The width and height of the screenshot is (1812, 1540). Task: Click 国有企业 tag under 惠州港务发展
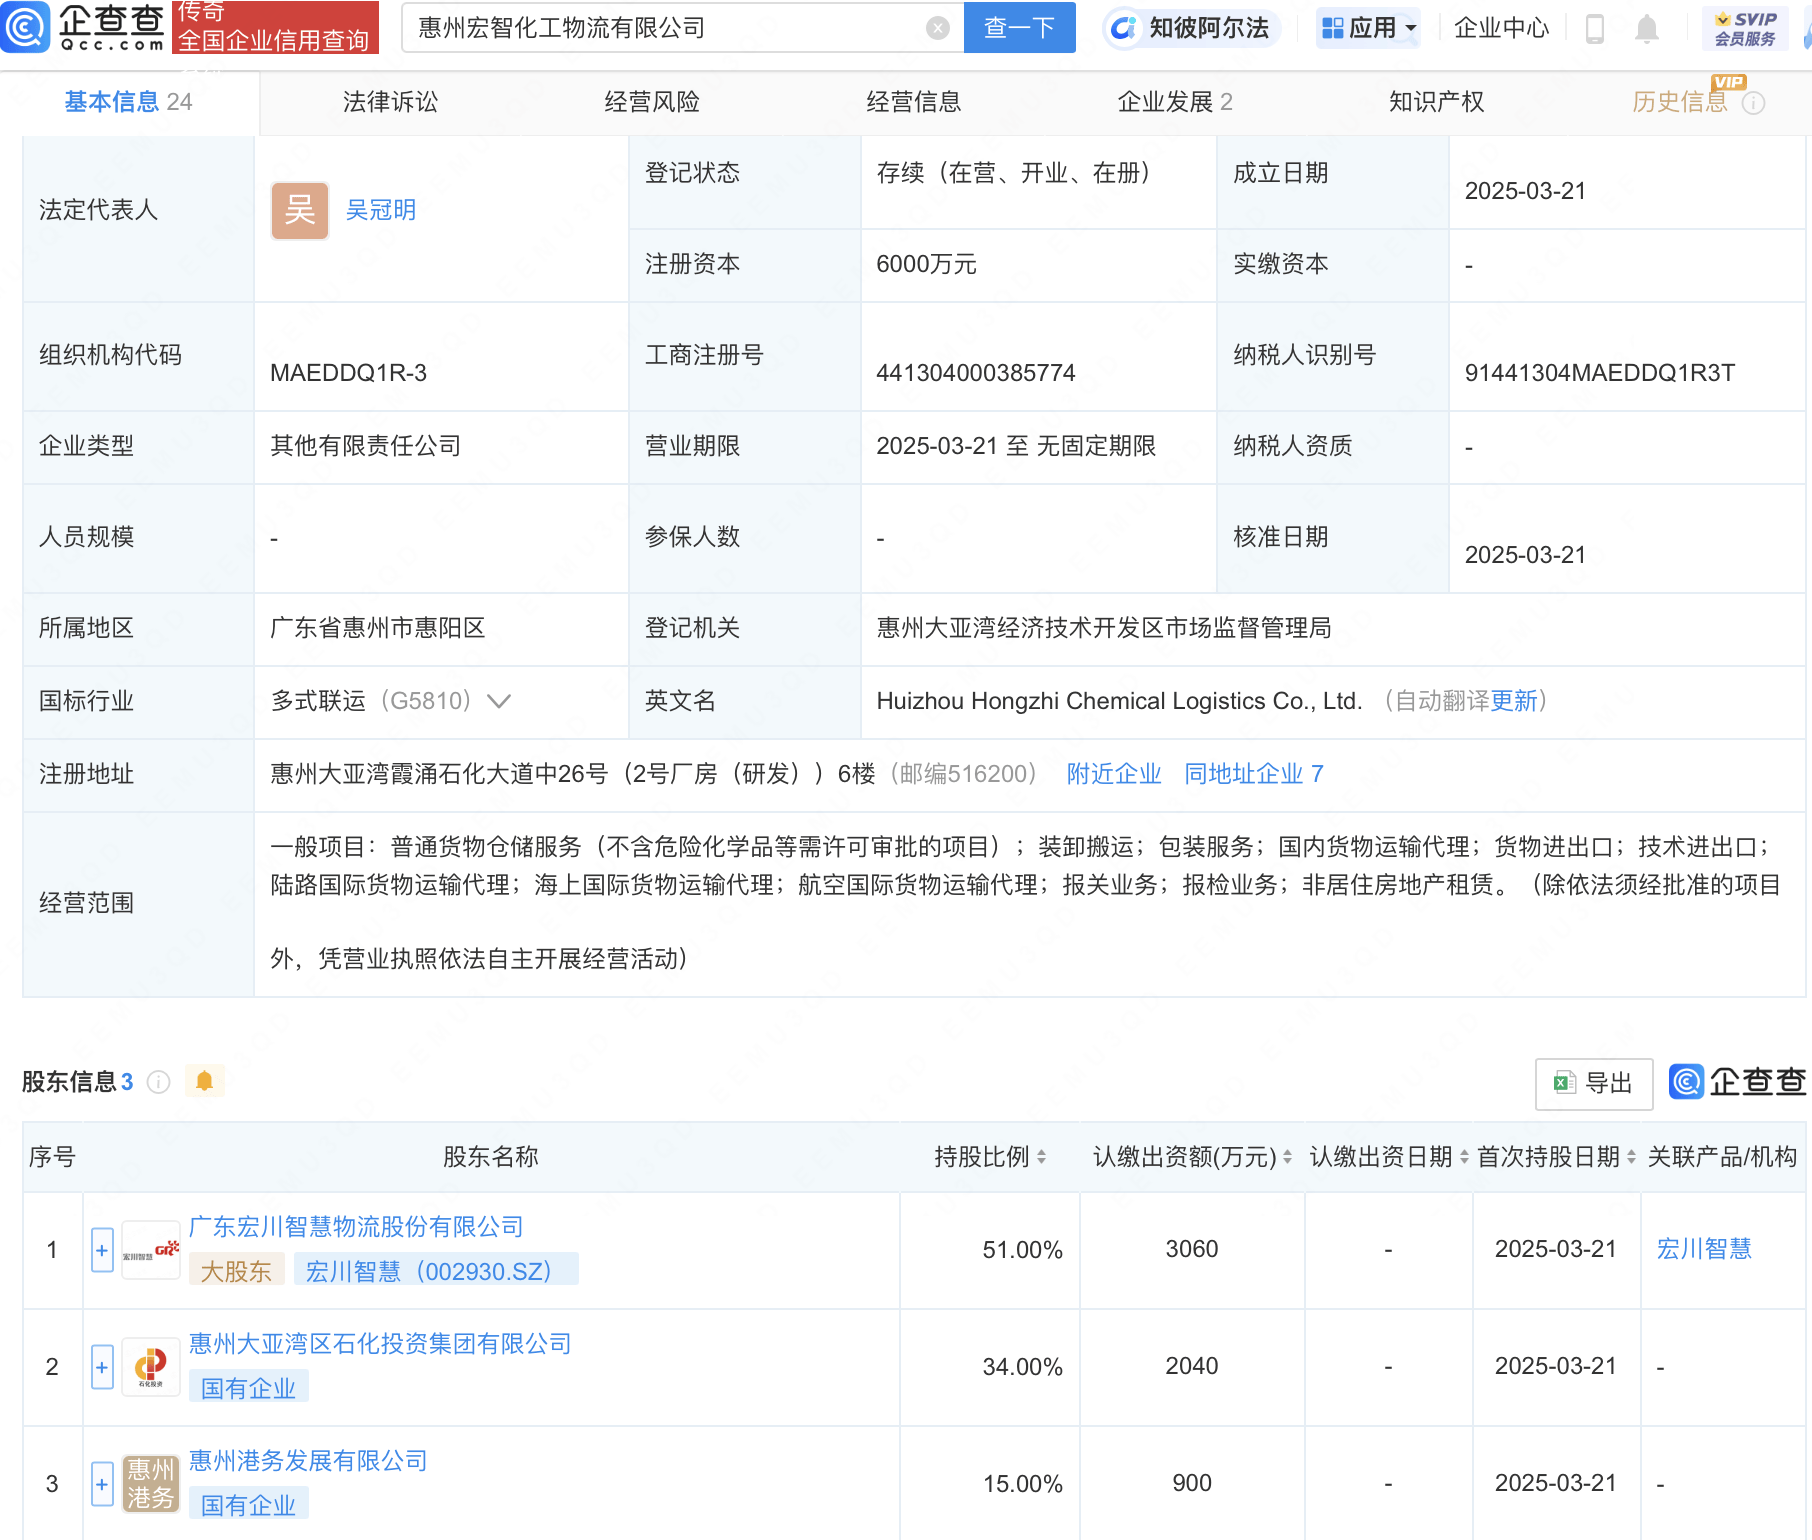tap(248, 1505)
